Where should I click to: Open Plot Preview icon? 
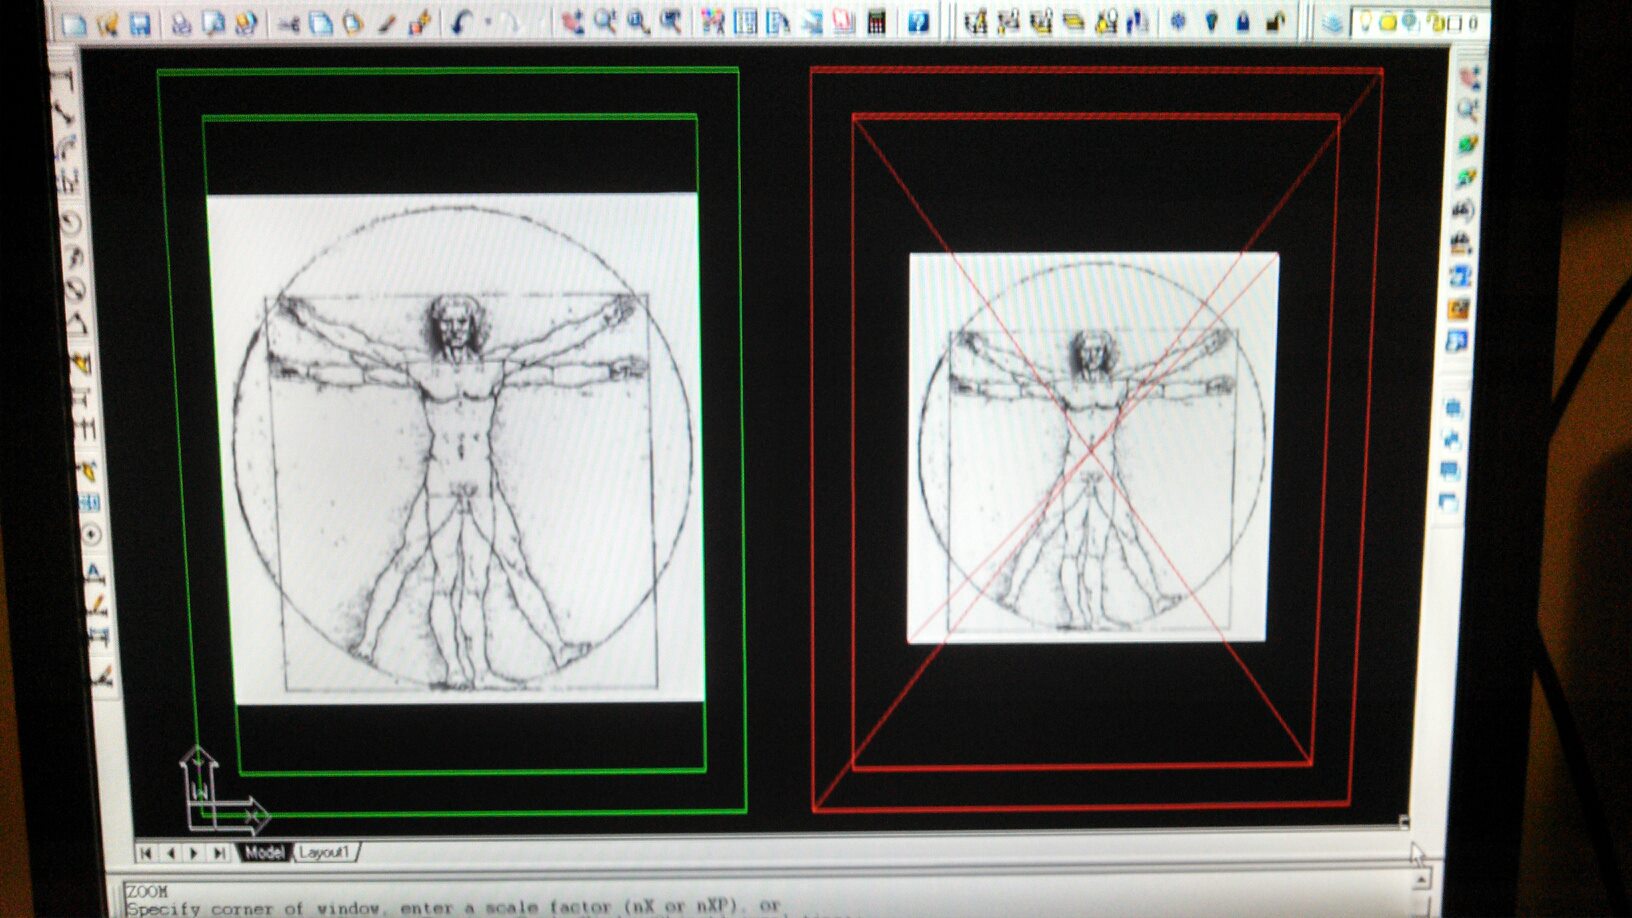coord(213,23)
